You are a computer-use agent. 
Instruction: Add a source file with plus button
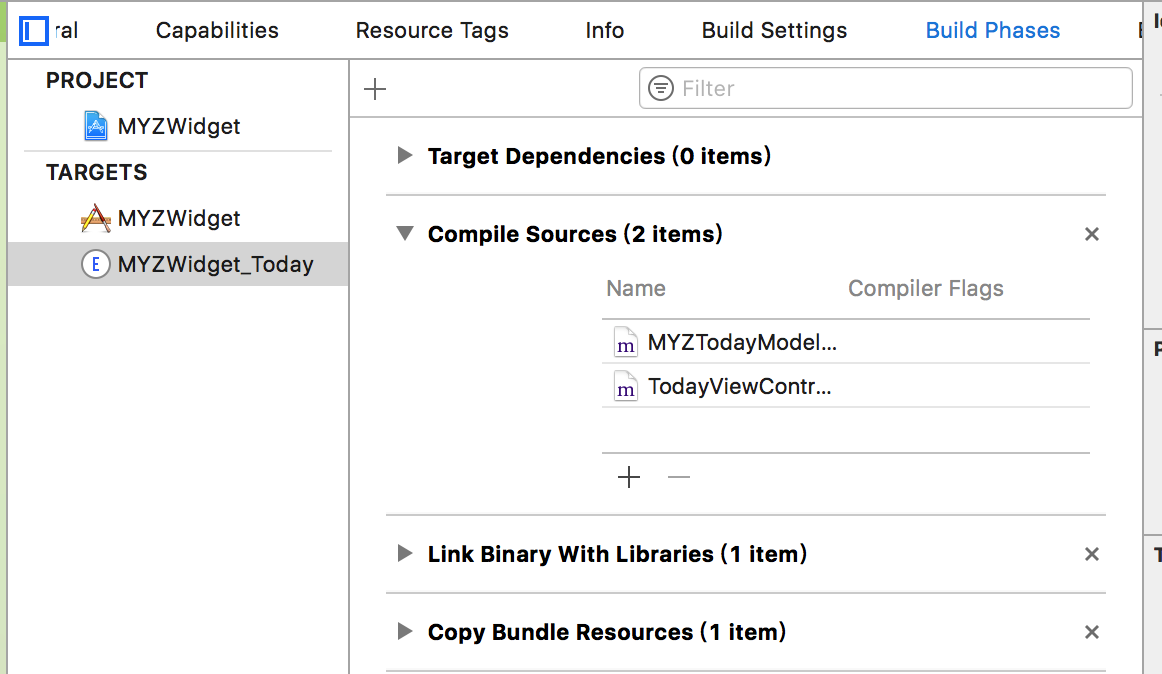point(628,477)
